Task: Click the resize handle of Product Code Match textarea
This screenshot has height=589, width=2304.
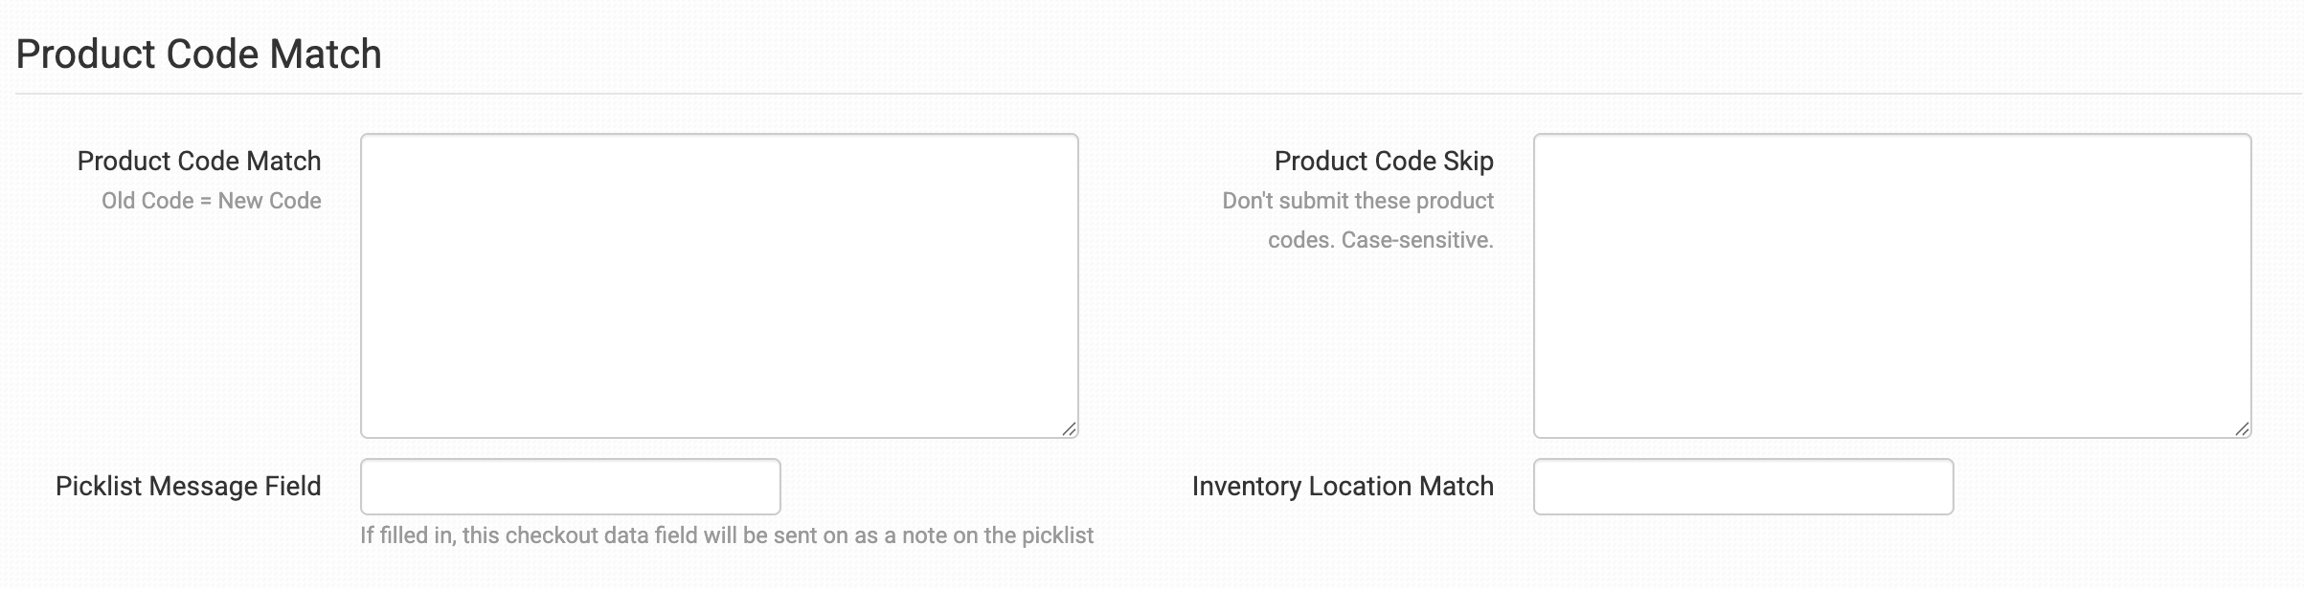Action: point(1069,429)
